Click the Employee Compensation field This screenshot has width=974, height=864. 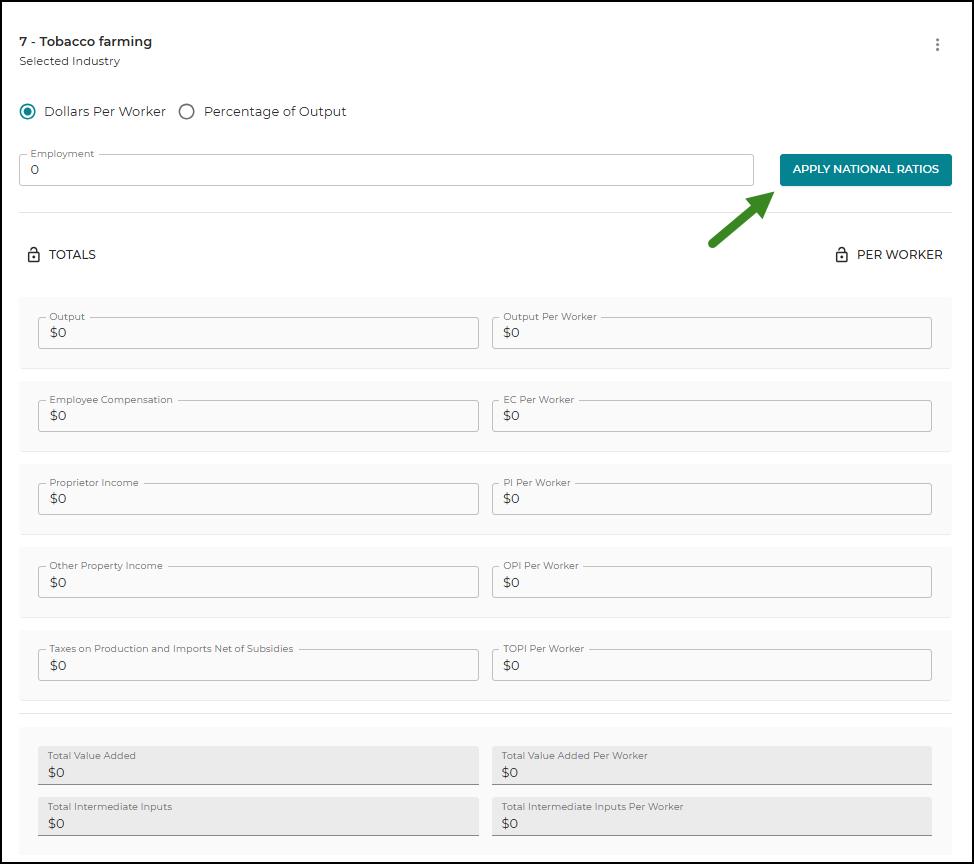point(258,416)
